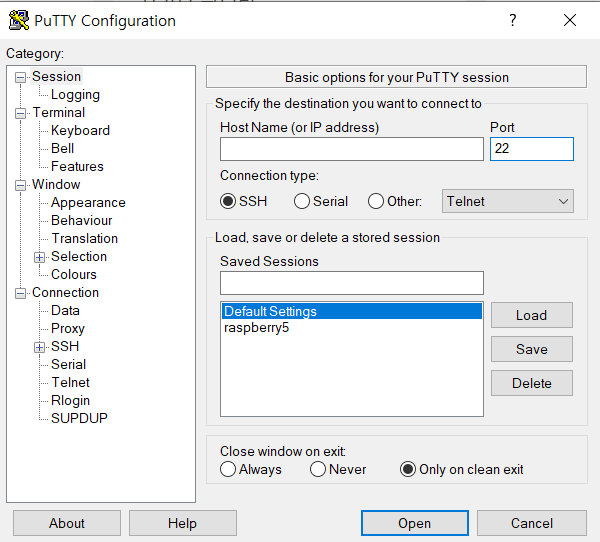Open the Terminal category
This screenshot has height=542, width=600.
[x=59, y=112]
